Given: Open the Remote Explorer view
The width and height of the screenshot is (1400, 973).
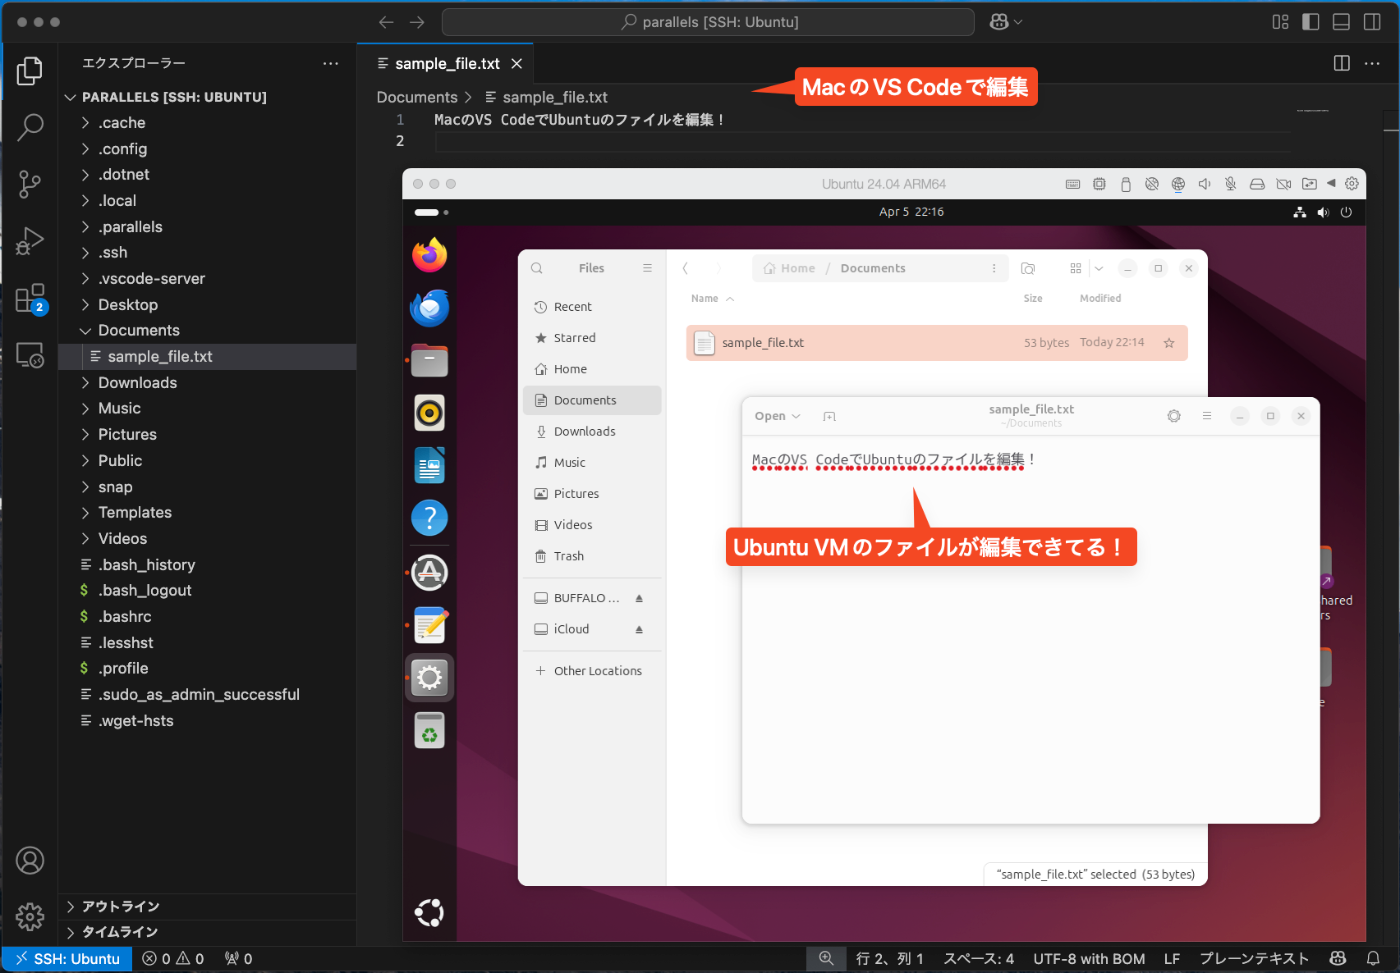Looking at the screenshot, I should click(x=30, y=355).
